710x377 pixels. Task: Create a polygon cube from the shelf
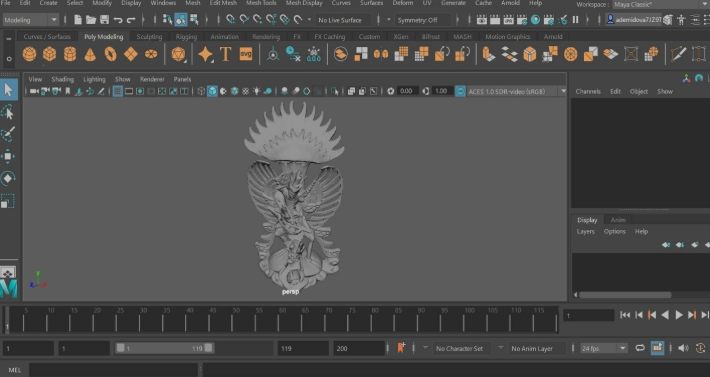49,54
